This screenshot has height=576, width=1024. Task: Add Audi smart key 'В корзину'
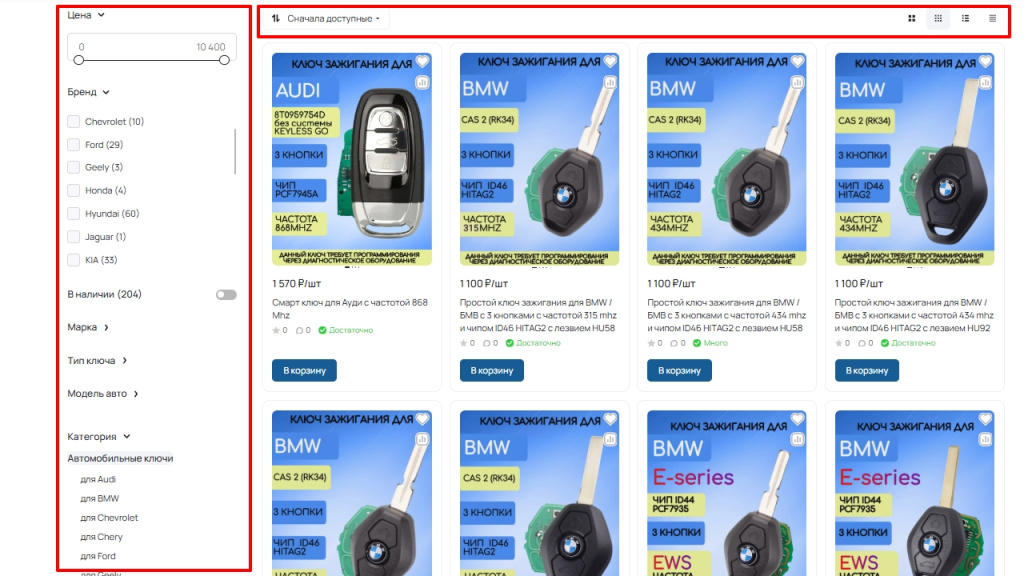click(304, 370)
